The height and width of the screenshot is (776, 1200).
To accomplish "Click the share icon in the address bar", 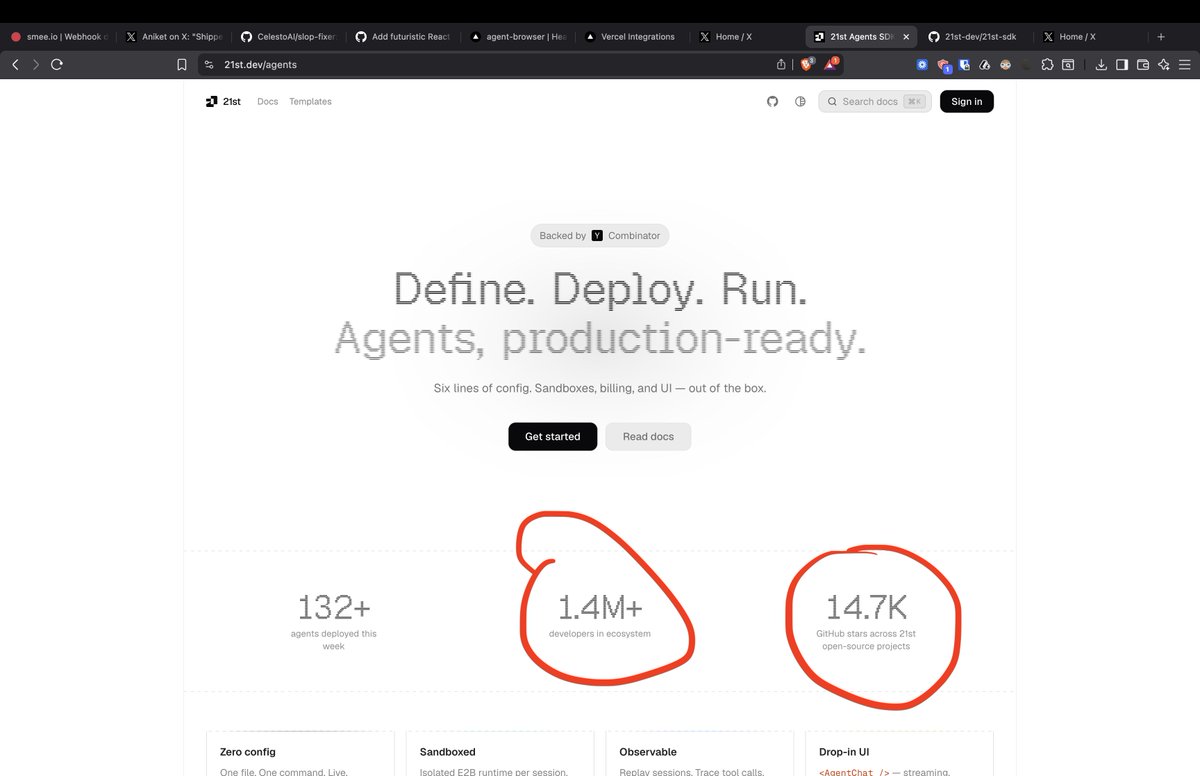I will (781, 64).
